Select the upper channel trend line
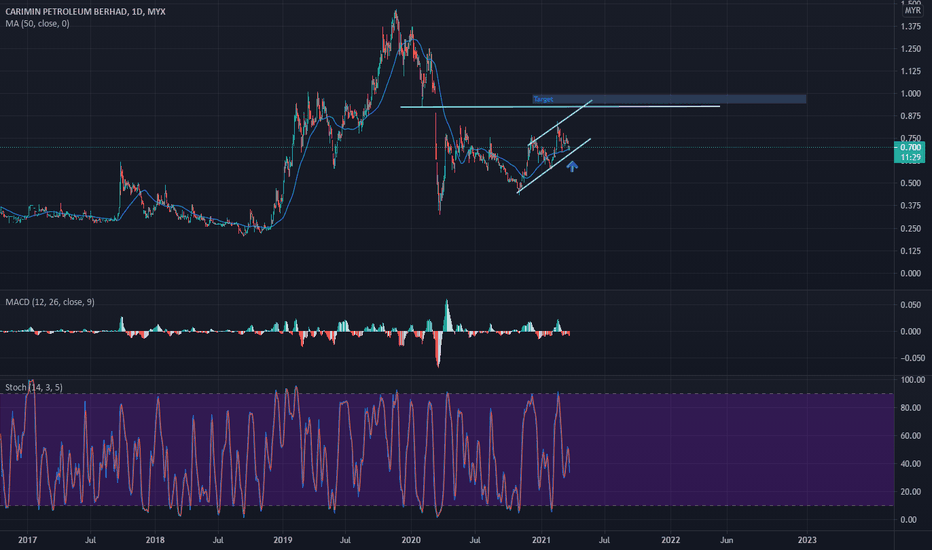The image size is (932, 550). click(x=560, y=123)
